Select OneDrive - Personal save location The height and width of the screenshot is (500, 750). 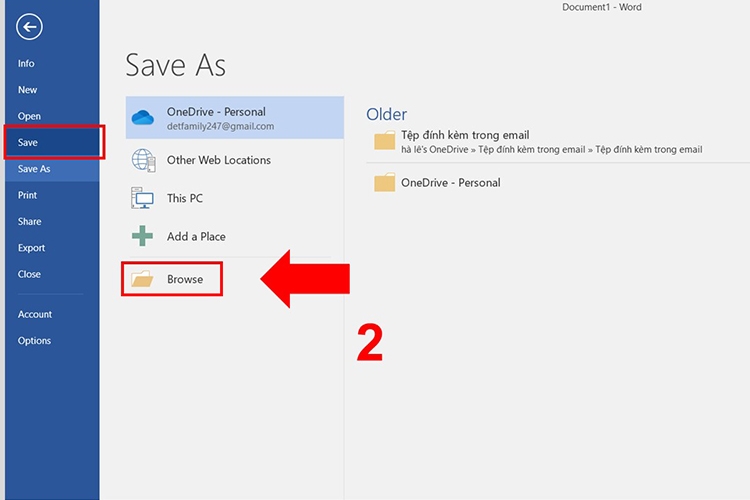[234, 118]
